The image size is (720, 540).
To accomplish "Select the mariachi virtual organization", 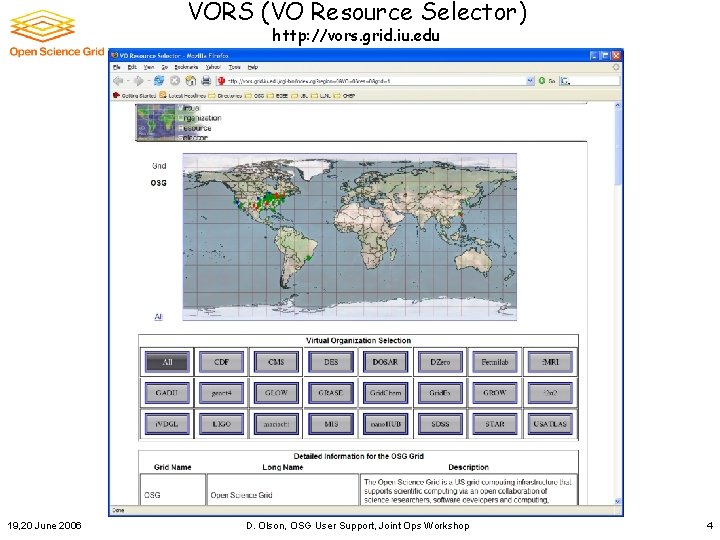I will pos(276,424).
